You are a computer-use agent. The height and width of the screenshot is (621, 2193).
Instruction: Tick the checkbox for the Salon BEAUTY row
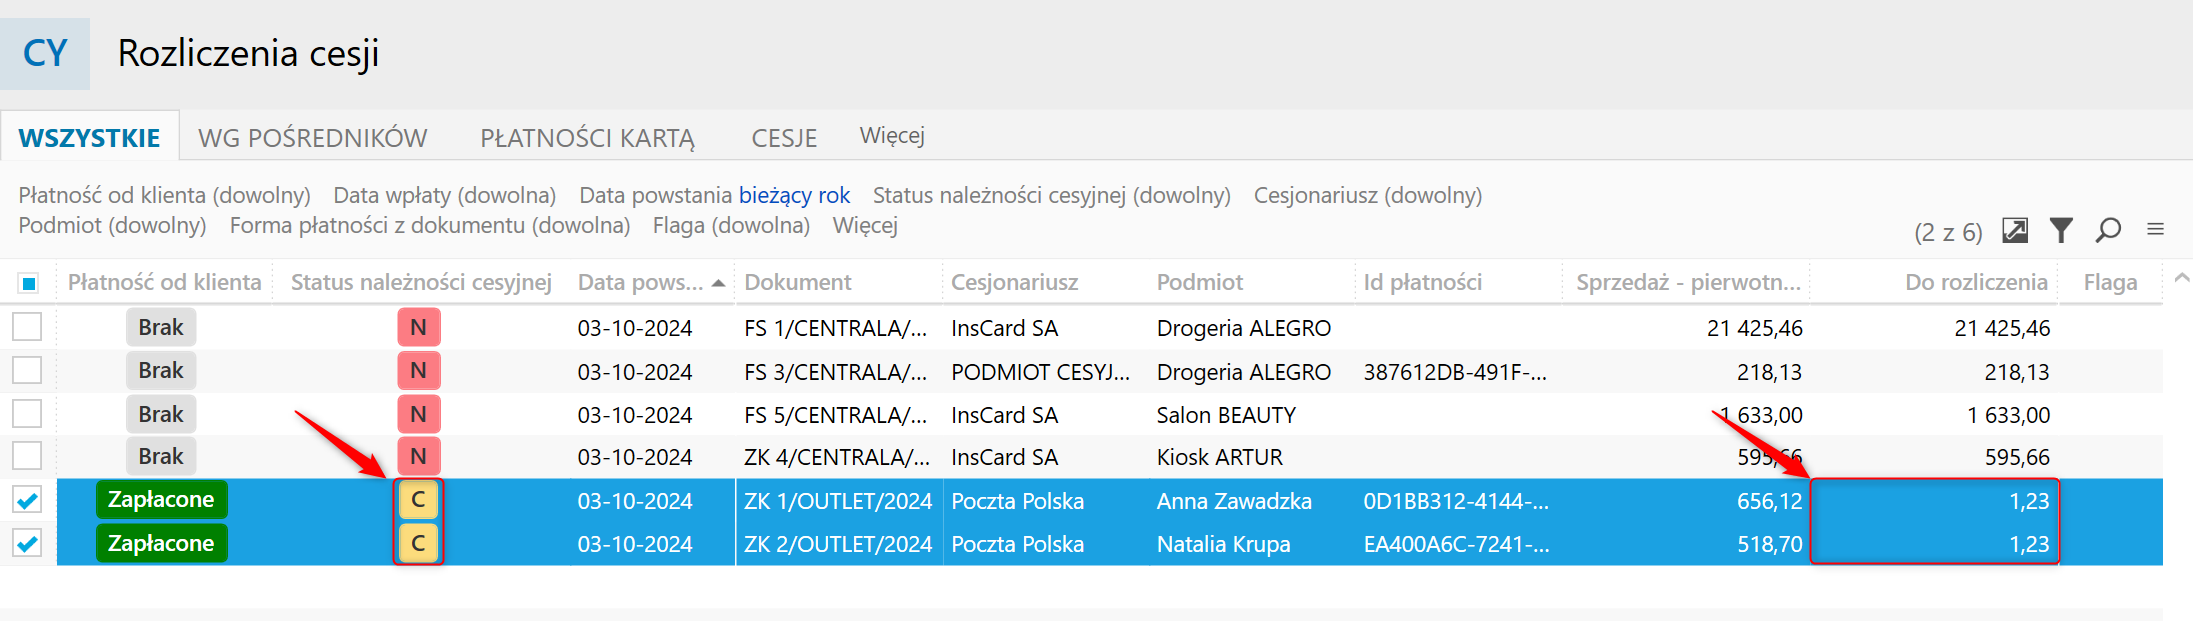pyautogui.click(x=28, y=414)
